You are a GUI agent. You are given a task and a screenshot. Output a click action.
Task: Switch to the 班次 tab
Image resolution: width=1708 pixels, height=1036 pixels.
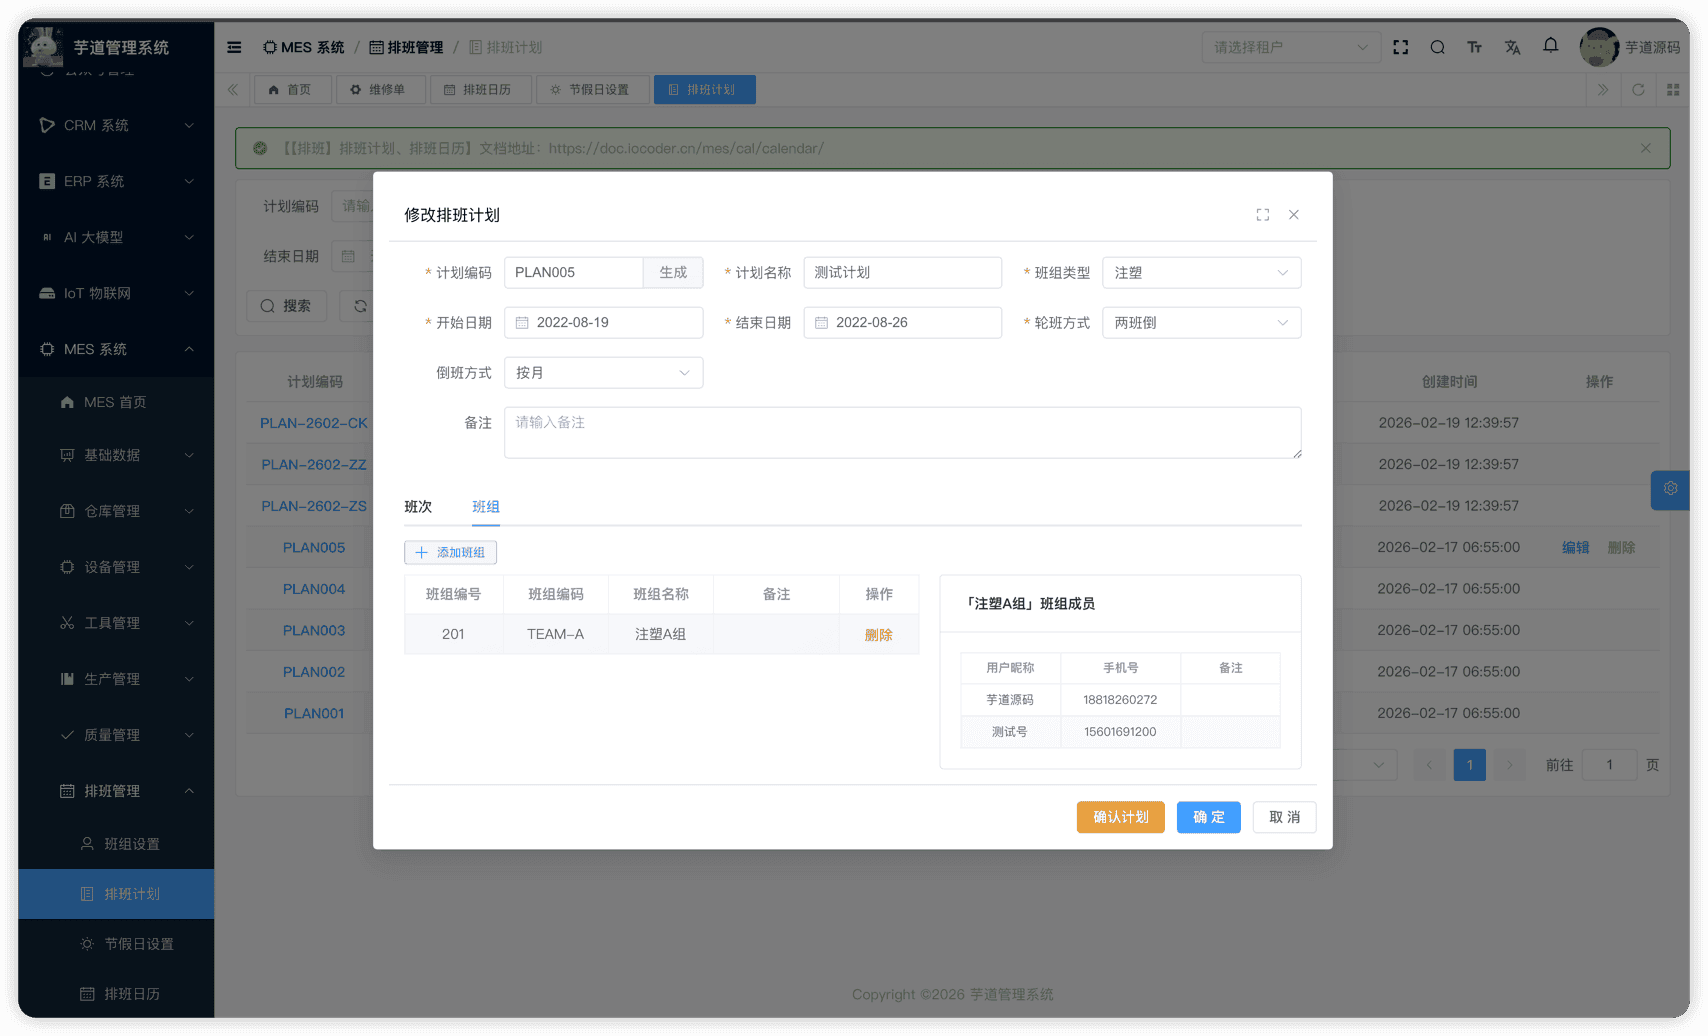click(x=418, y=507)
